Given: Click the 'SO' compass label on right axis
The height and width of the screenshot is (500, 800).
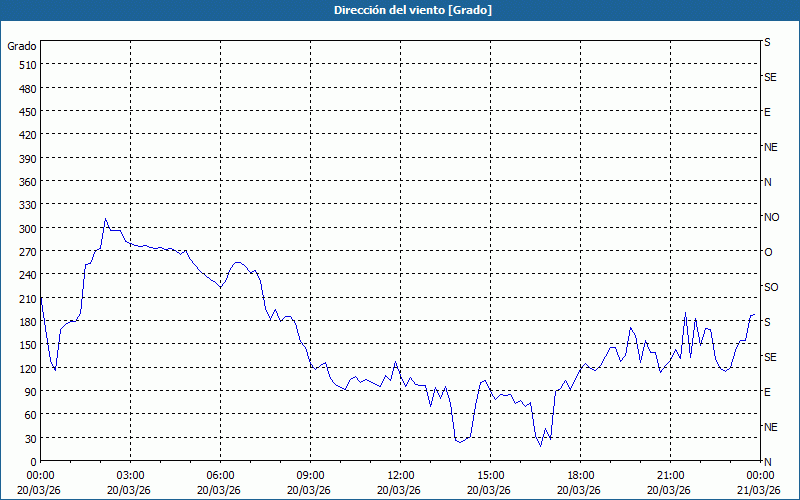Looking at the screenshot, I should pyautogui.click(x=771, y=287).
